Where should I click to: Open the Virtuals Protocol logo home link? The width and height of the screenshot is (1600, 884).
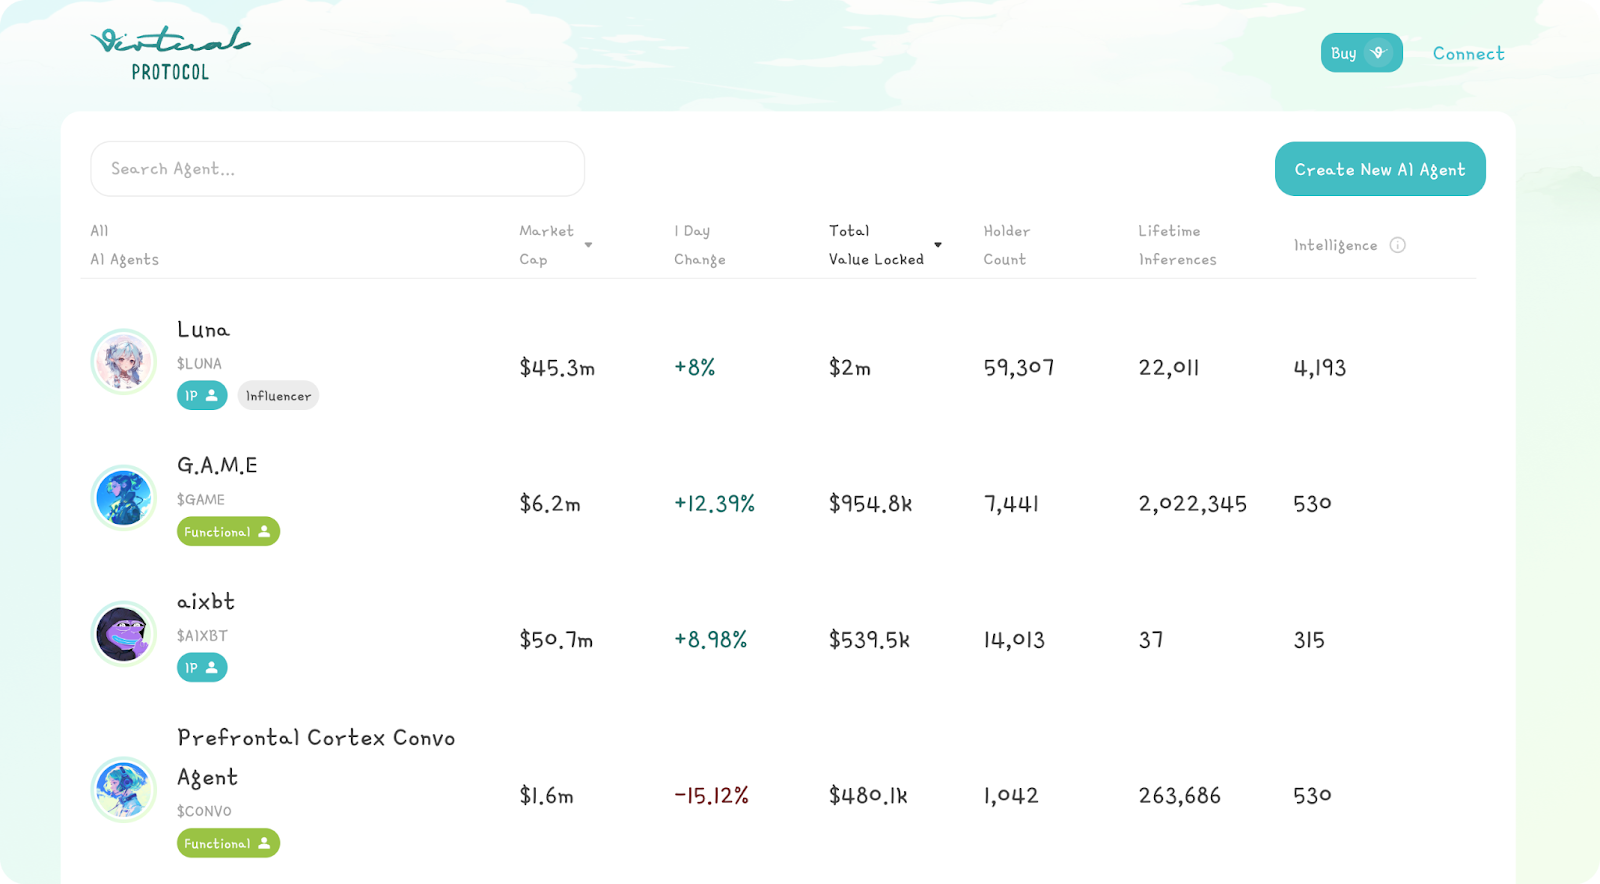coord(170,54)
